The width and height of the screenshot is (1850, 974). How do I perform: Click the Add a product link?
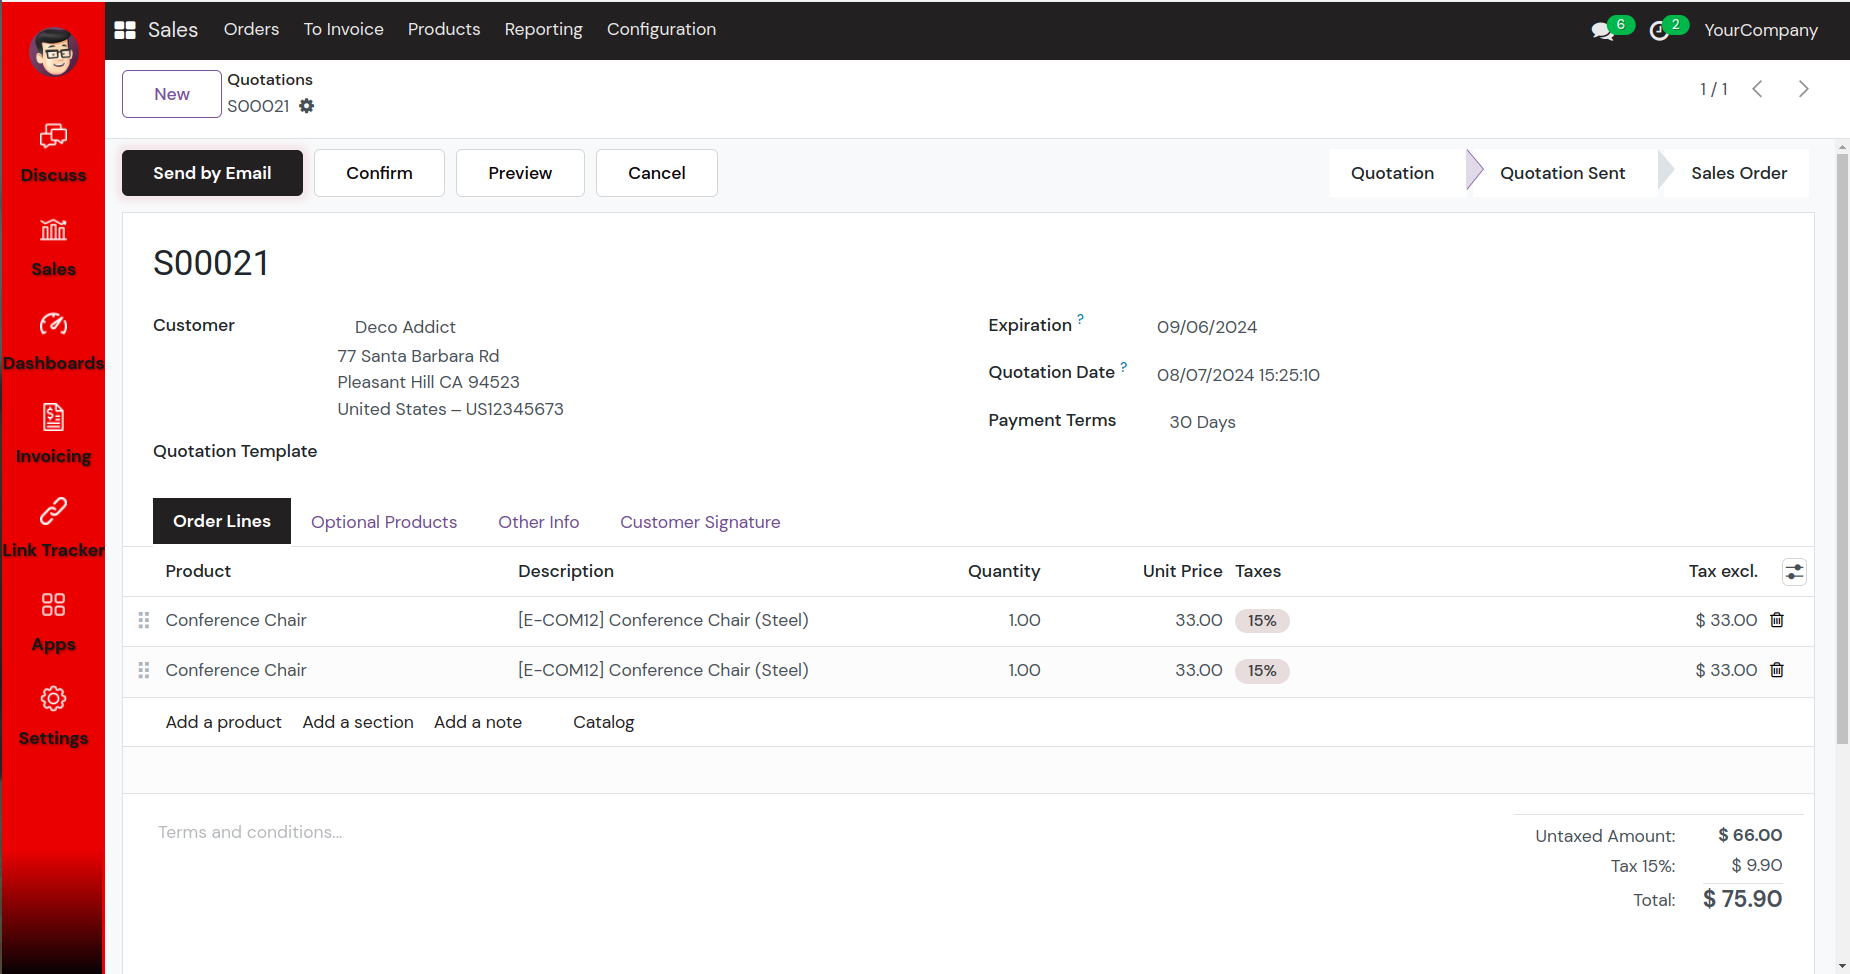click(223, 722)
